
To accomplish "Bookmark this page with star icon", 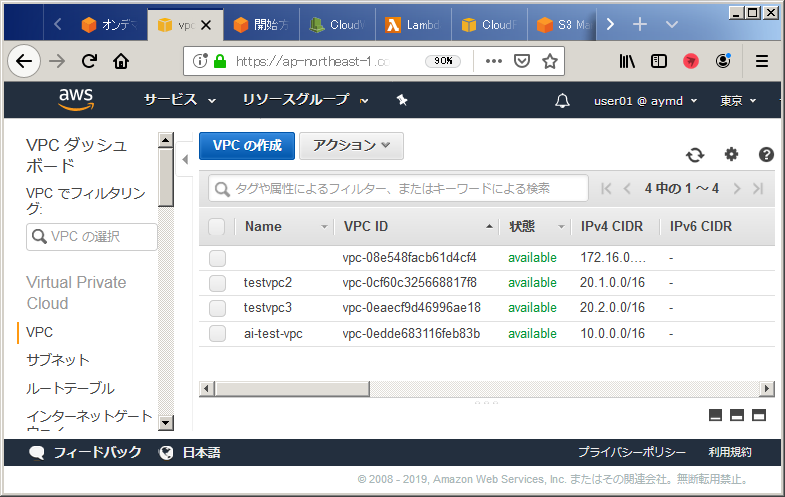I will (x=550, y=61).
